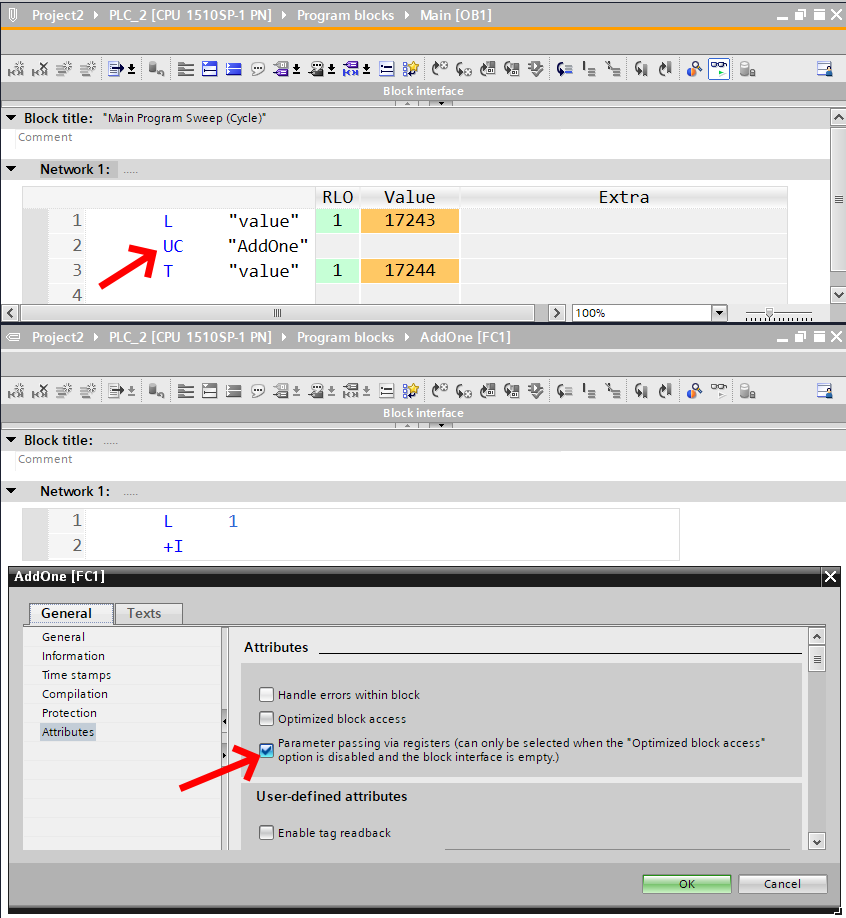
Task: Select Protection in properties navigation
Action: tap(69, 713)
